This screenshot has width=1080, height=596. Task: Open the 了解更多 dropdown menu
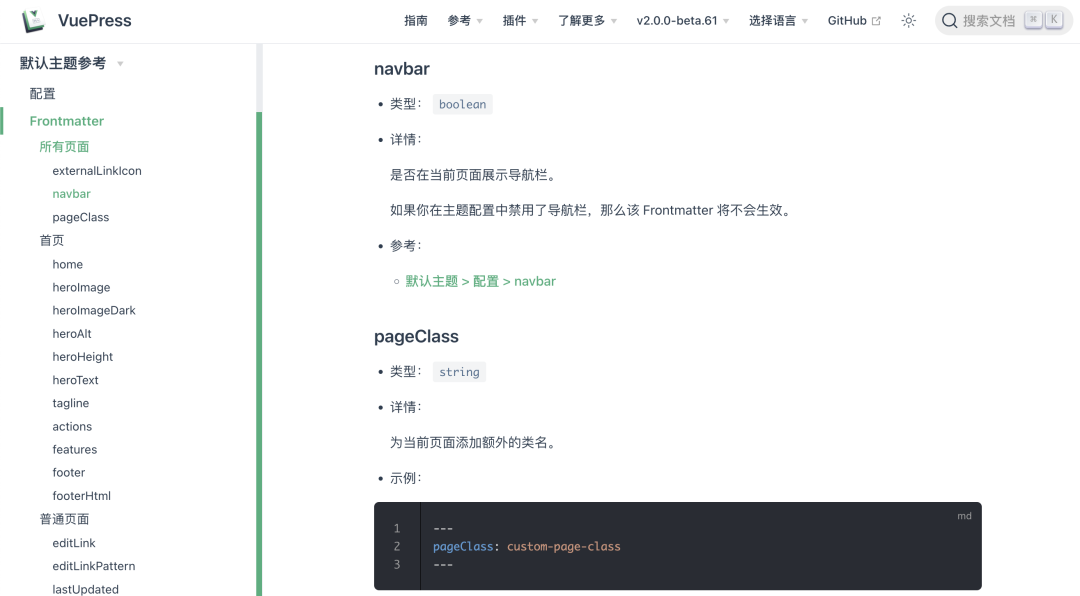coord(587,21)
